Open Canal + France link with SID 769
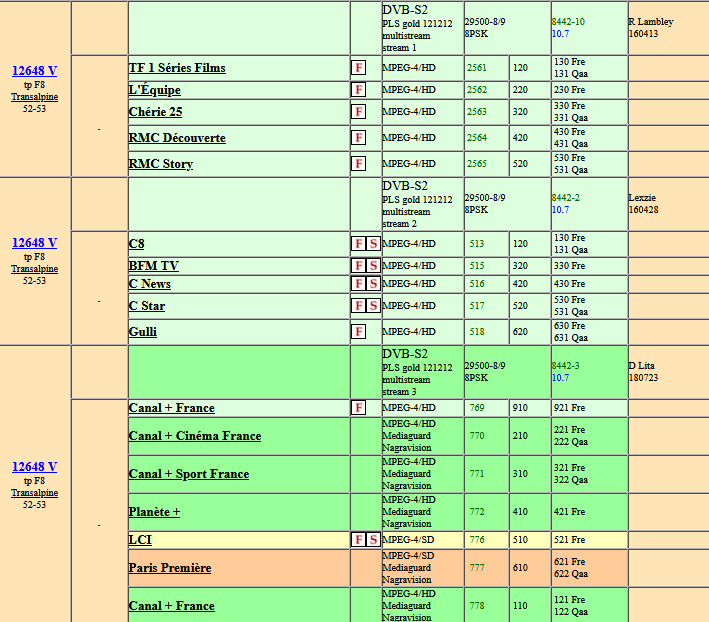Image resolution: width=709 pixels, height=622 pixels. [x=171, y=408]
